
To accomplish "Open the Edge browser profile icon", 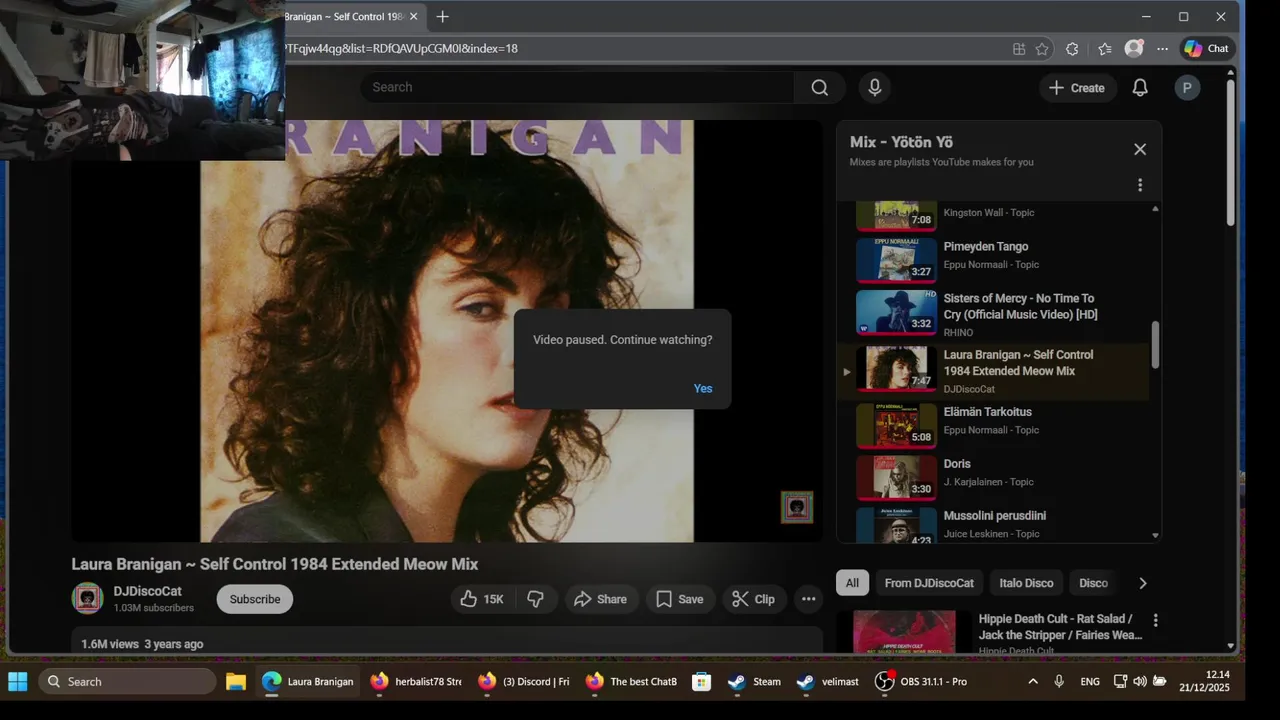I will [x=1134, y=48].
